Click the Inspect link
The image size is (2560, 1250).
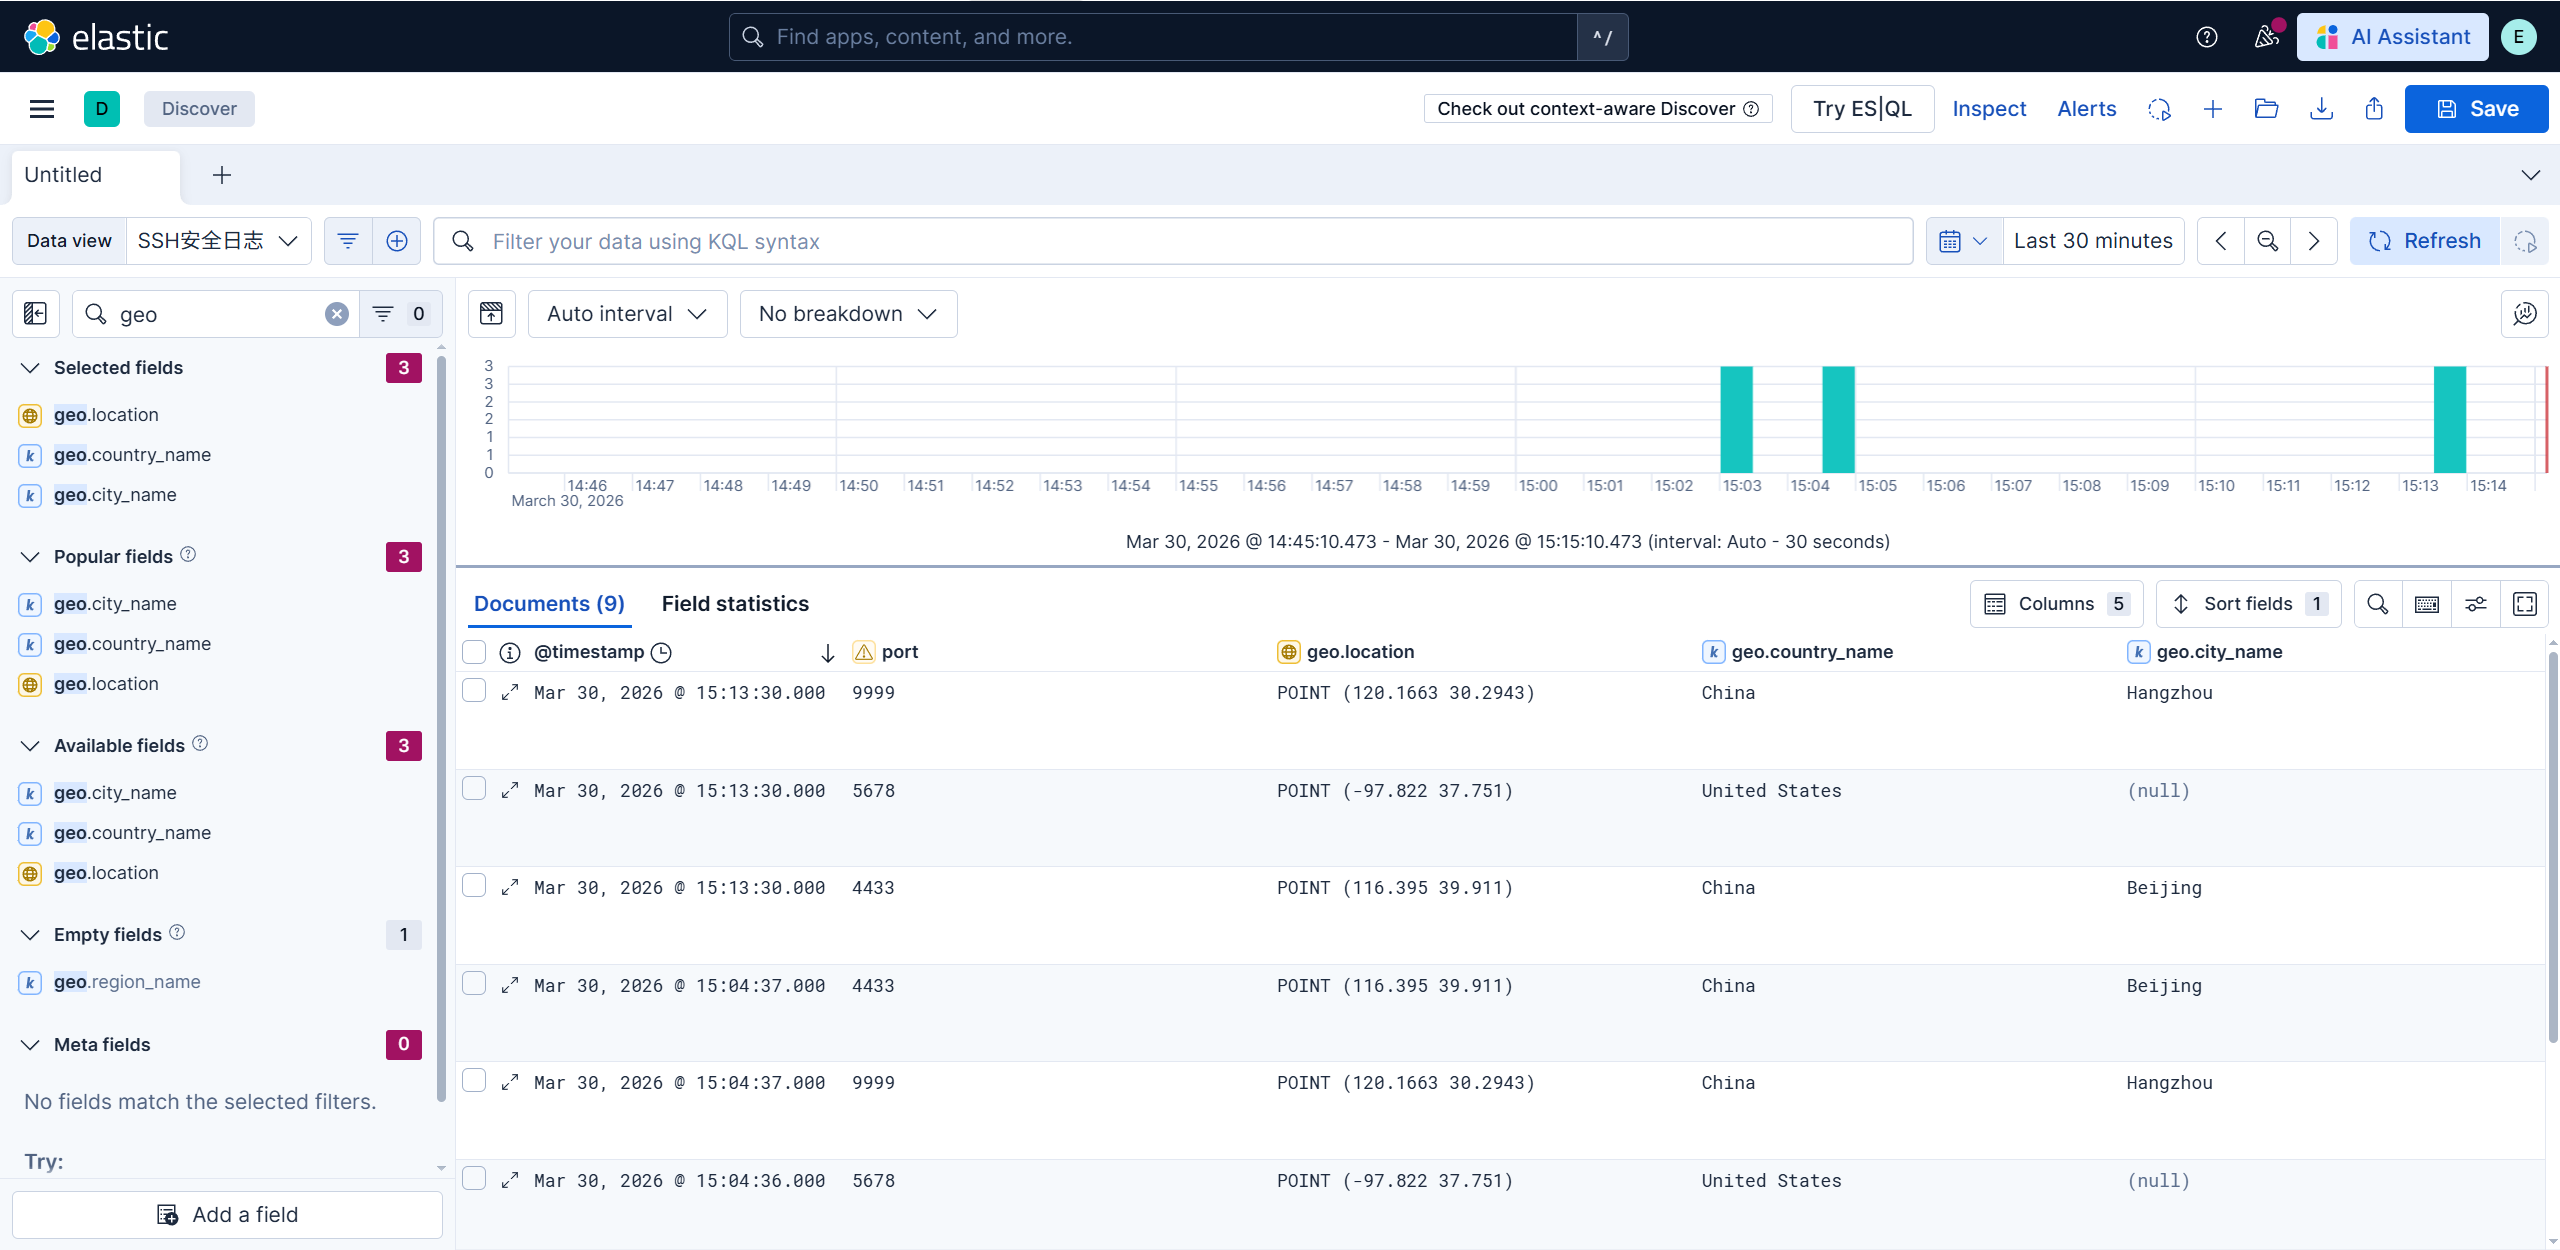point(1988,109)
